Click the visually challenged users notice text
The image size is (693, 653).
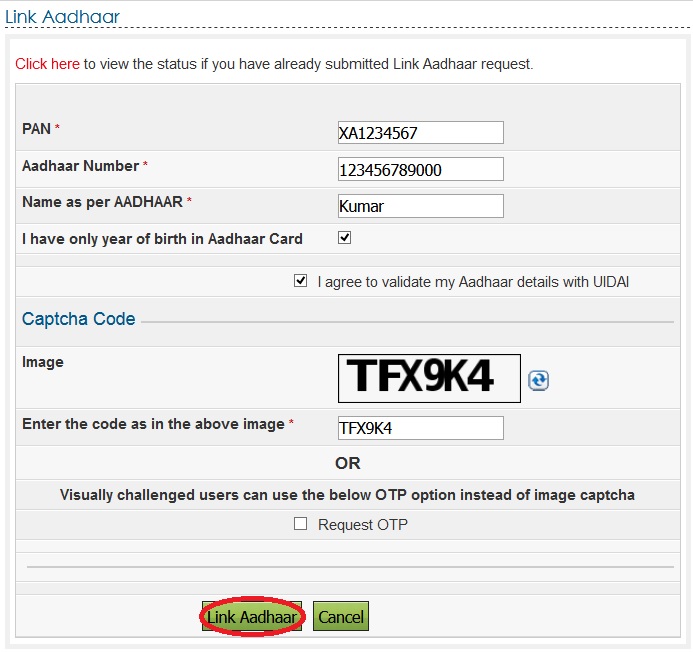[x=347, y=495]
